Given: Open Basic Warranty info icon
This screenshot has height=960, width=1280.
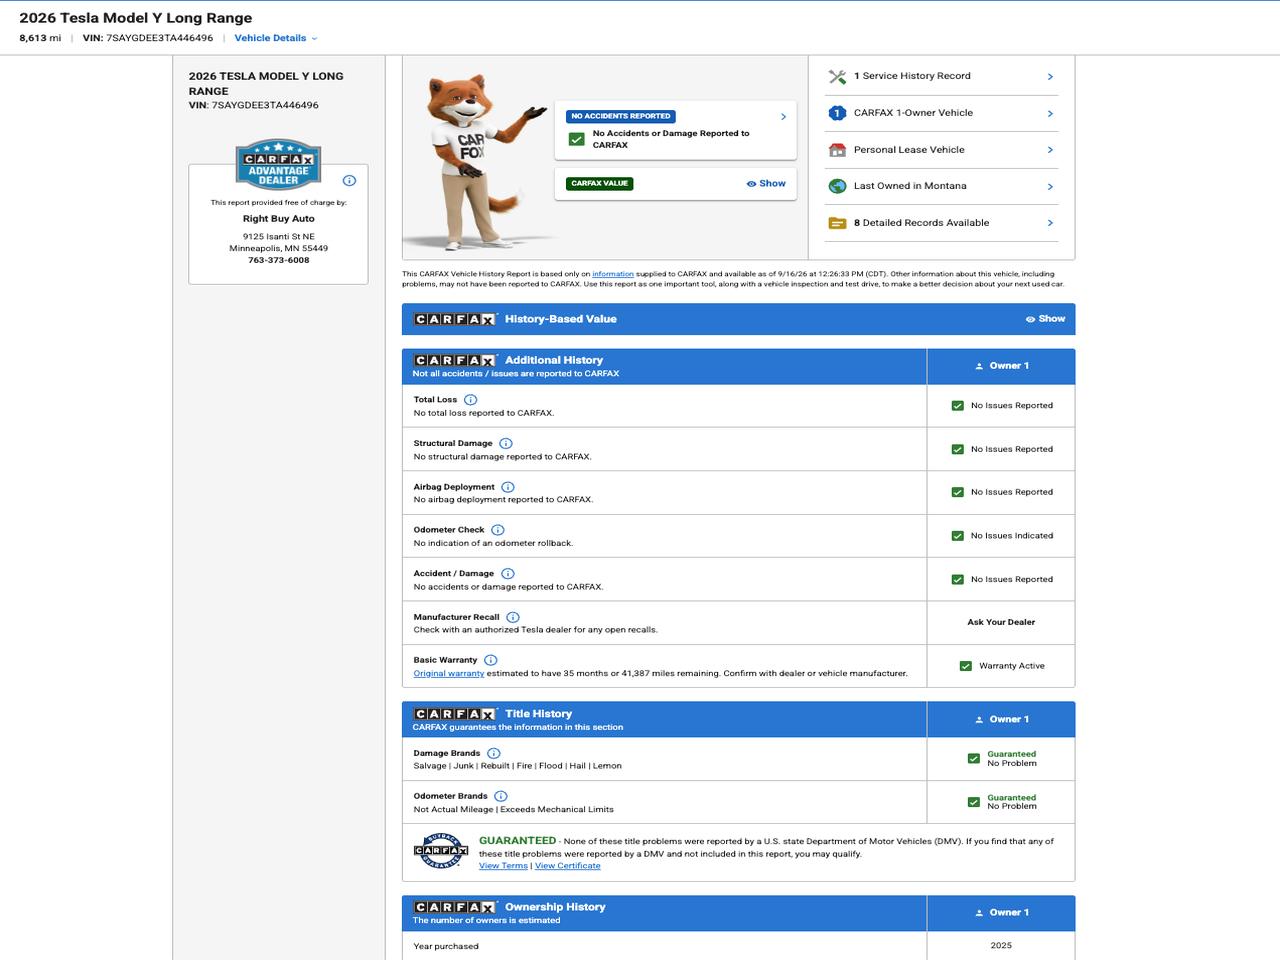Looking at the screenshot, I should coord(491,661).
